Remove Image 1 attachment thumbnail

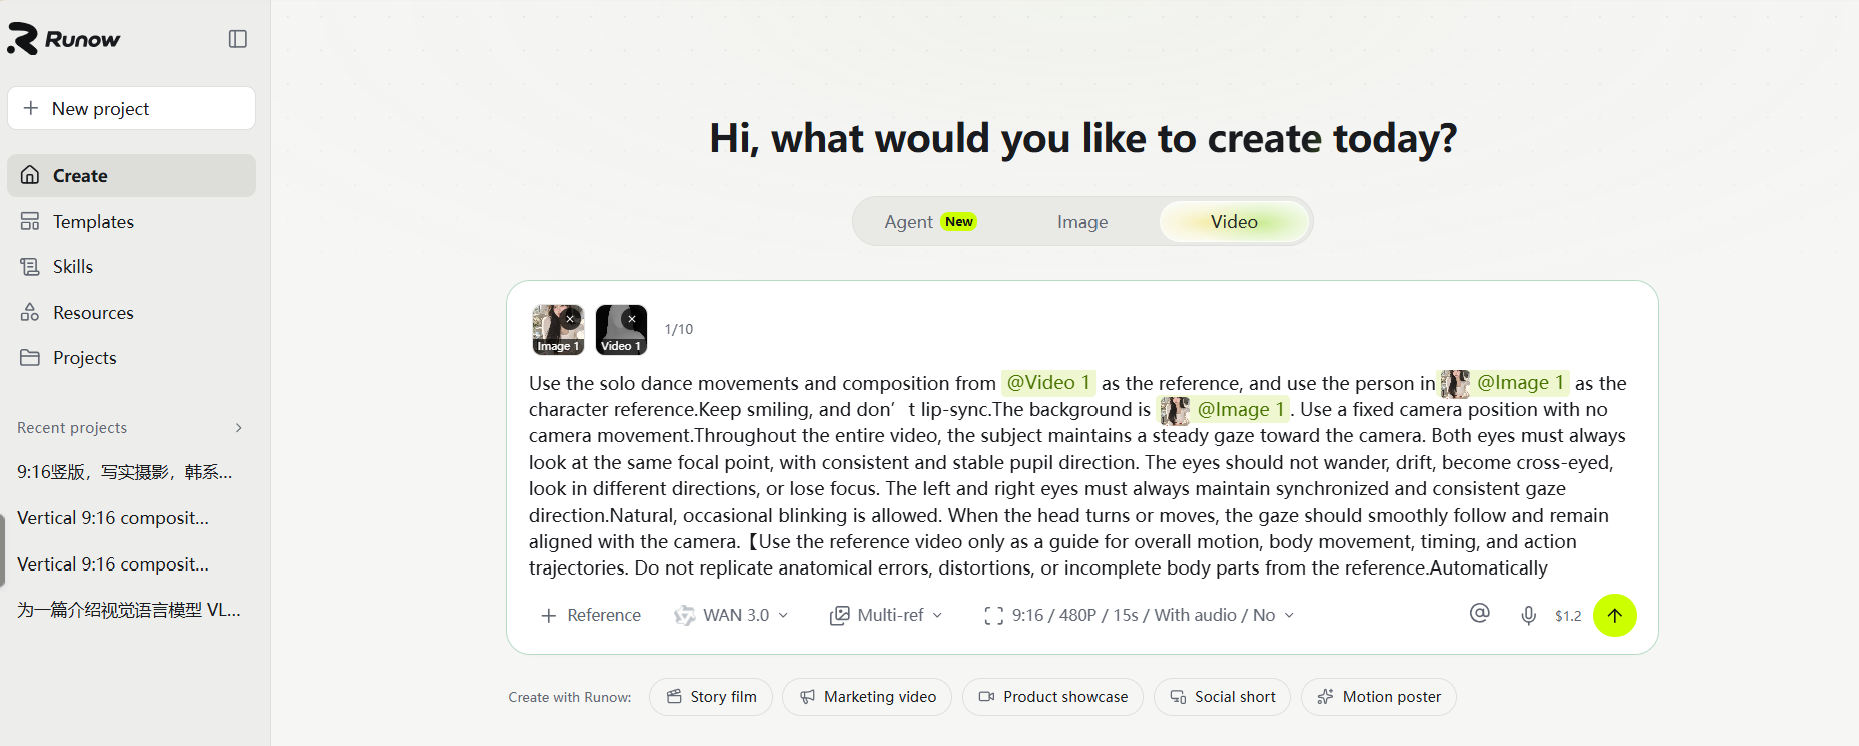(x=570, y=319)
